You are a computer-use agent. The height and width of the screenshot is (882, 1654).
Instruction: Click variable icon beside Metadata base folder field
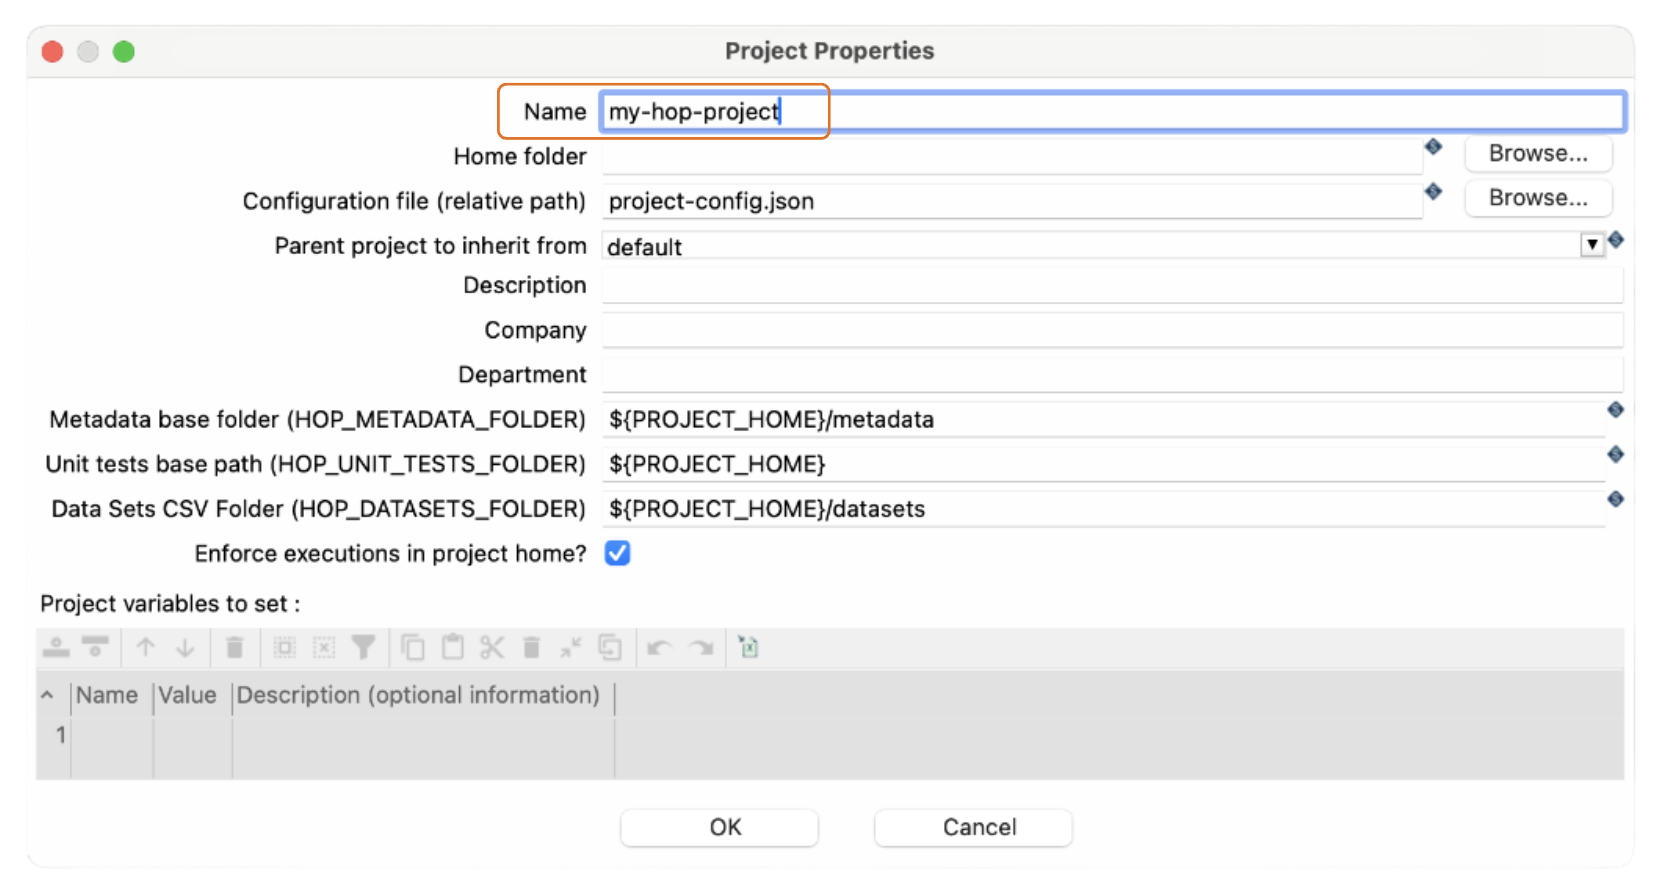(1615, 410)
